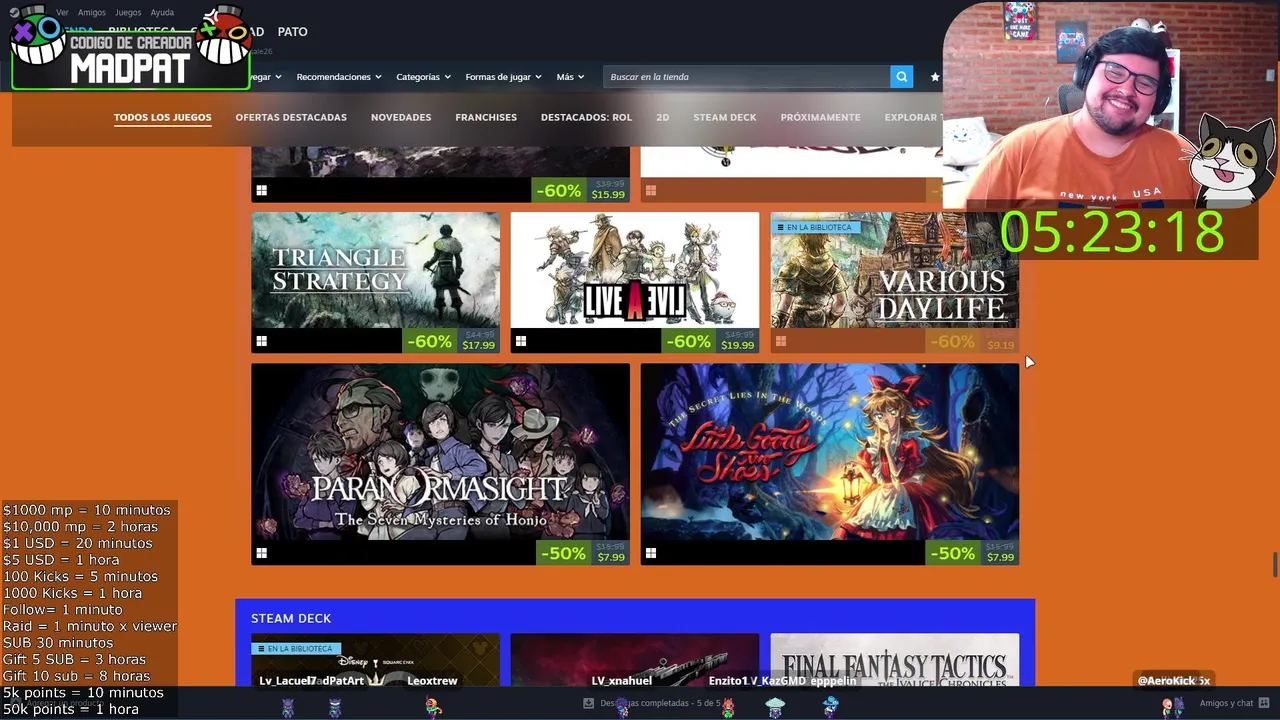
Task: Expand the Formas de jugar dropdown
Action: [x=503, y=77]
